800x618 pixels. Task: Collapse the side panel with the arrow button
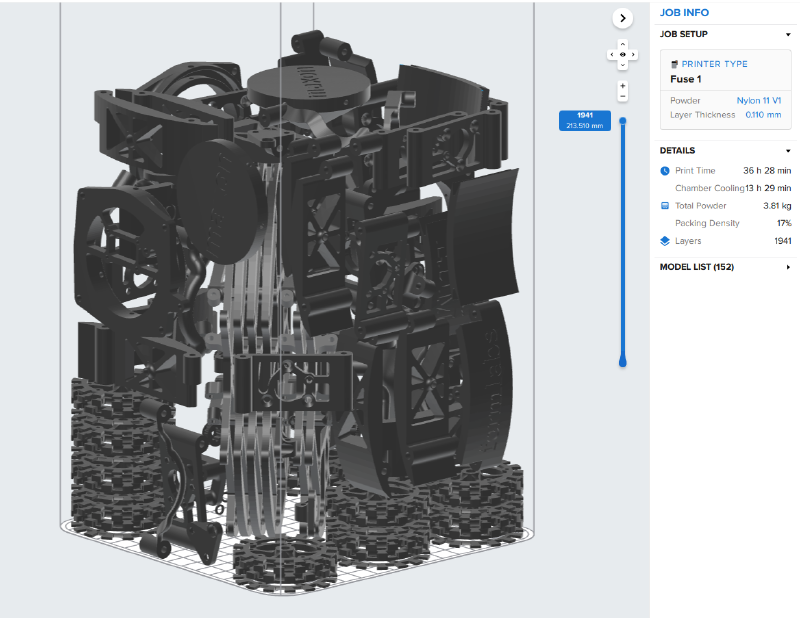[x=622, y=18]
